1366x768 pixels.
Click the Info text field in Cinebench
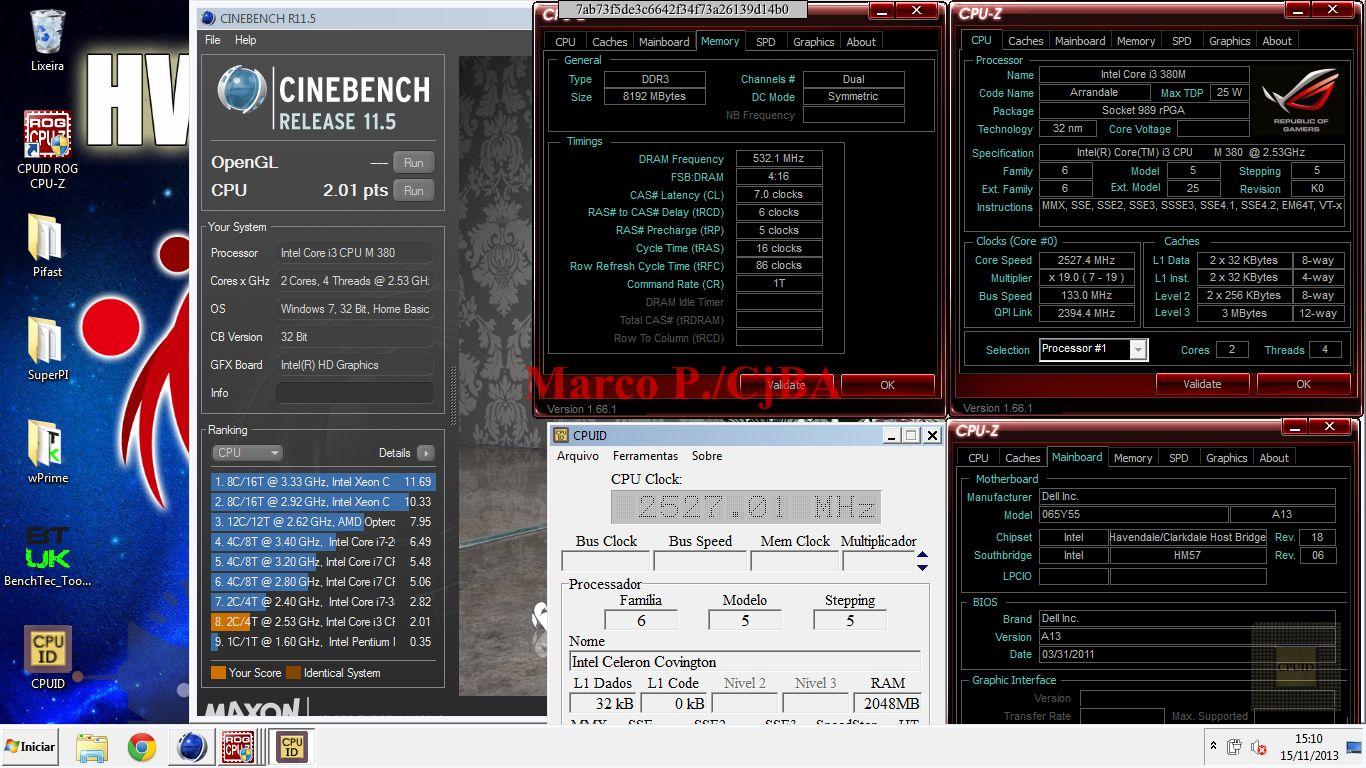pyautogui.click(x=354, y=393)
